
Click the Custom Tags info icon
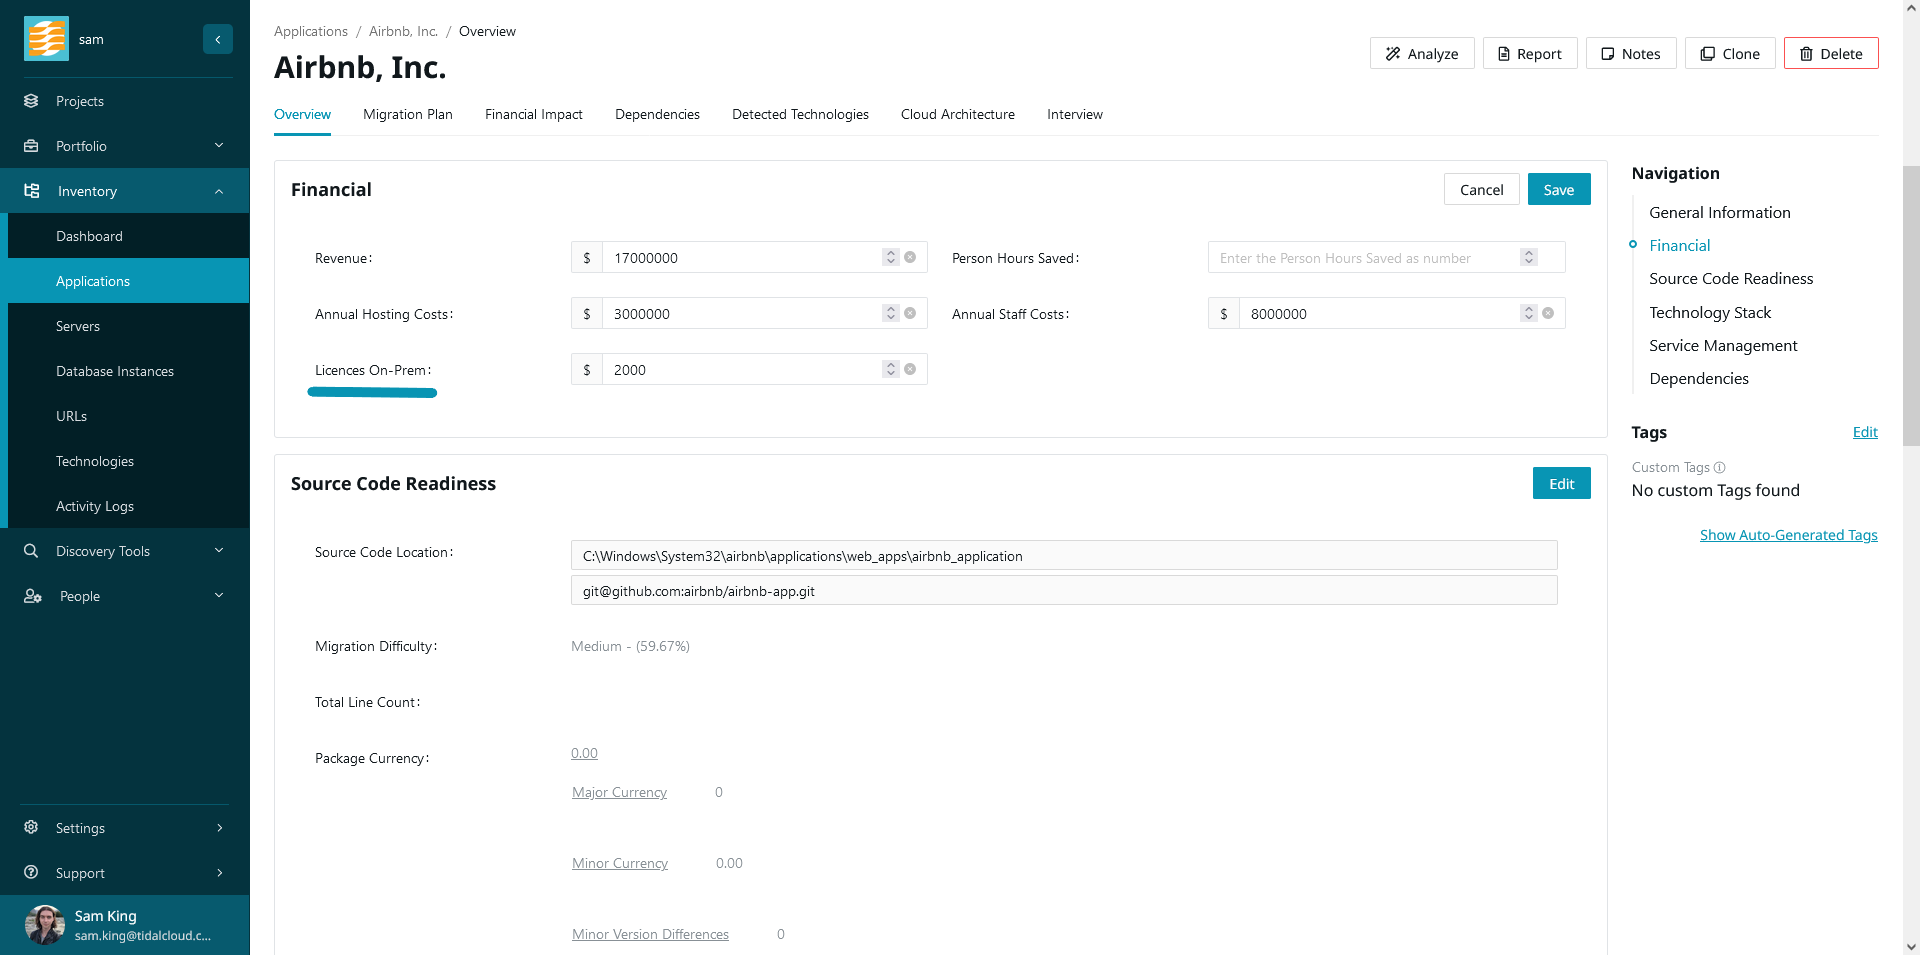1719,467
